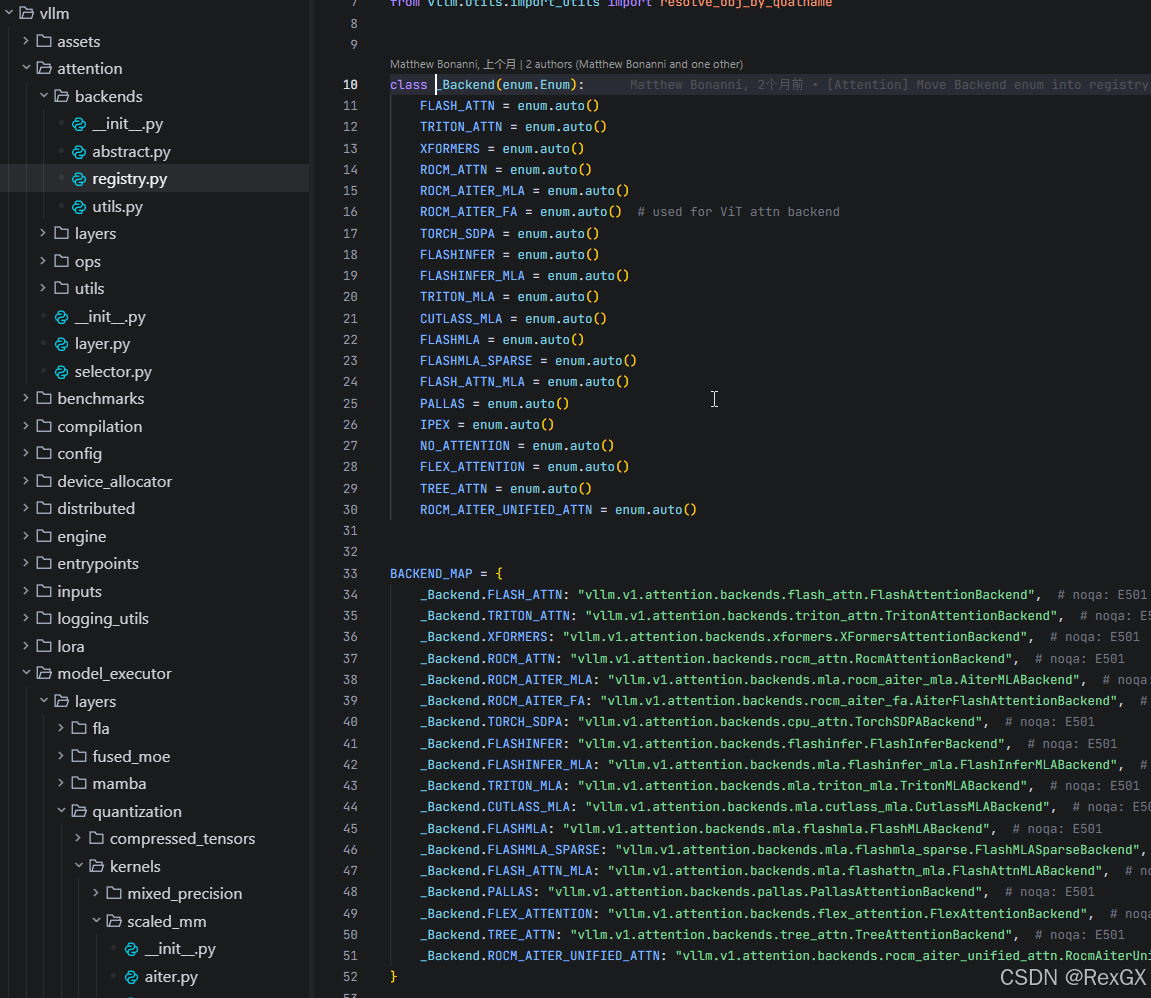
Task: Collapse the model_executor folder chevron
Action: click(x=26, y=673)
